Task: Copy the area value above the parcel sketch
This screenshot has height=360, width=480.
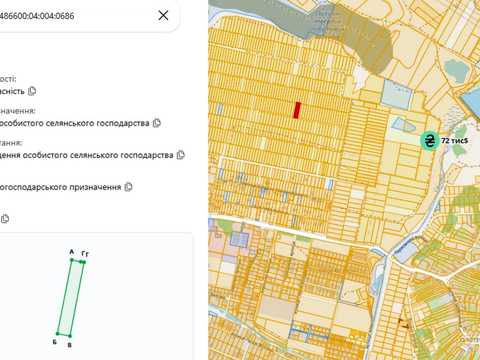Action: point(5,219)
